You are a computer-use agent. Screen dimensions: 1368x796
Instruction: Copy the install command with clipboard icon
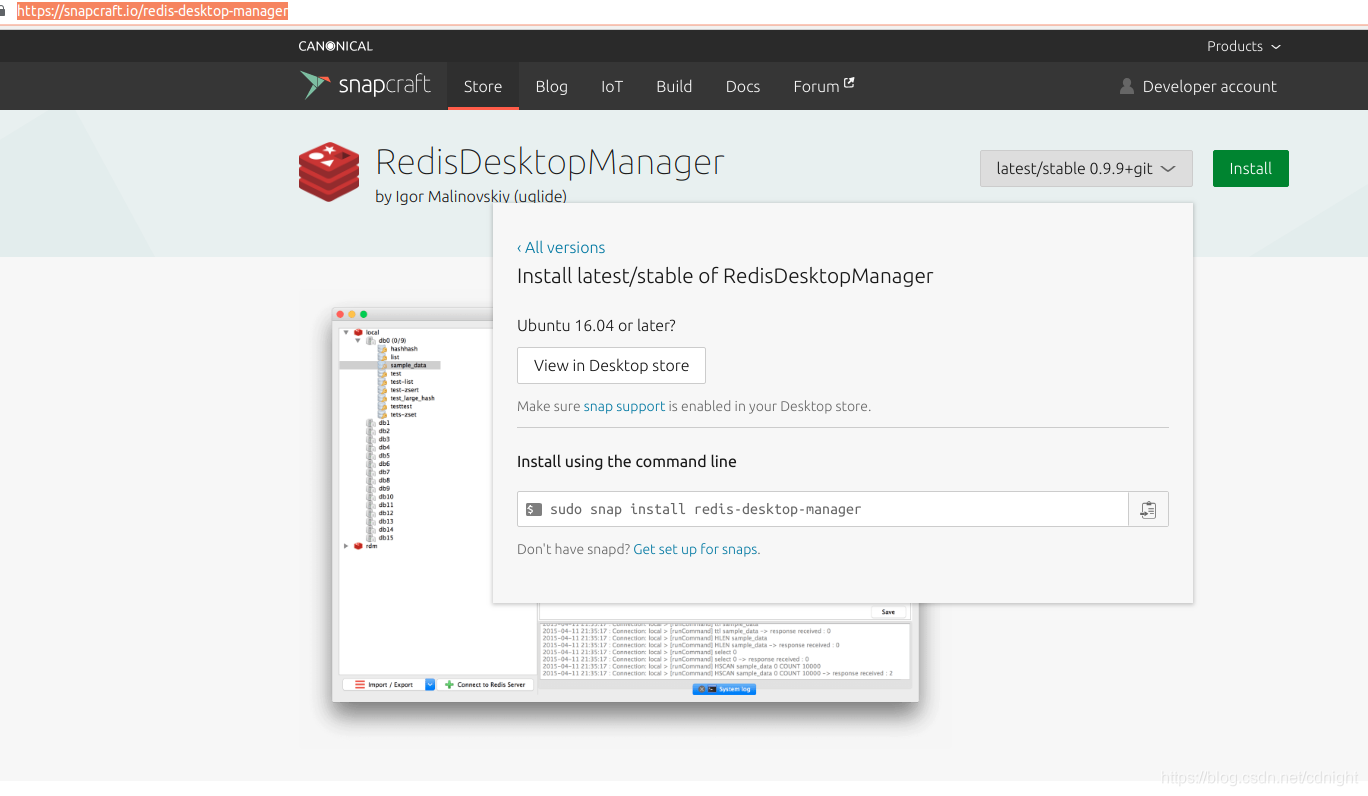click(1148, 509)
